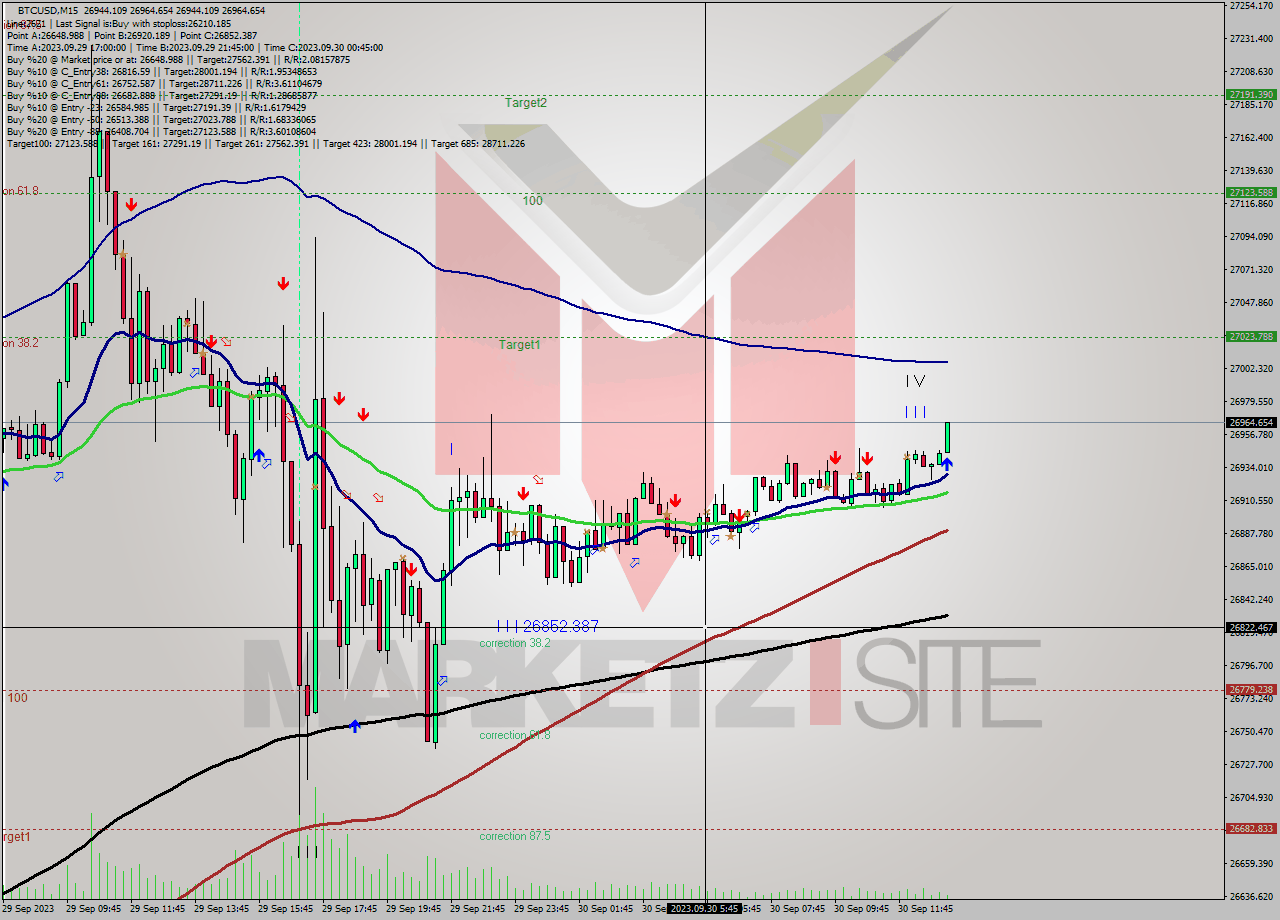This screenshot has height=920, width=1280.
Task: Click the green 100 level label
Action: point(532,200)
